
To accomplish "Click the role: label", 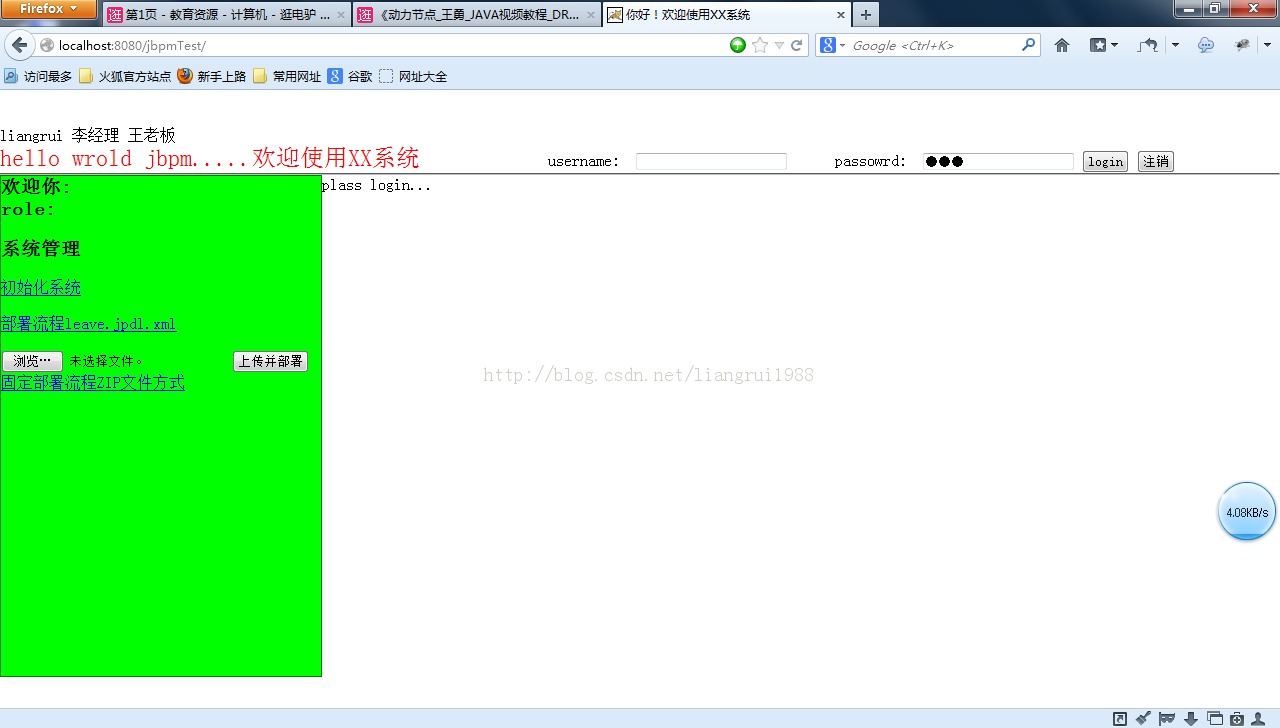I will (28, 210).
